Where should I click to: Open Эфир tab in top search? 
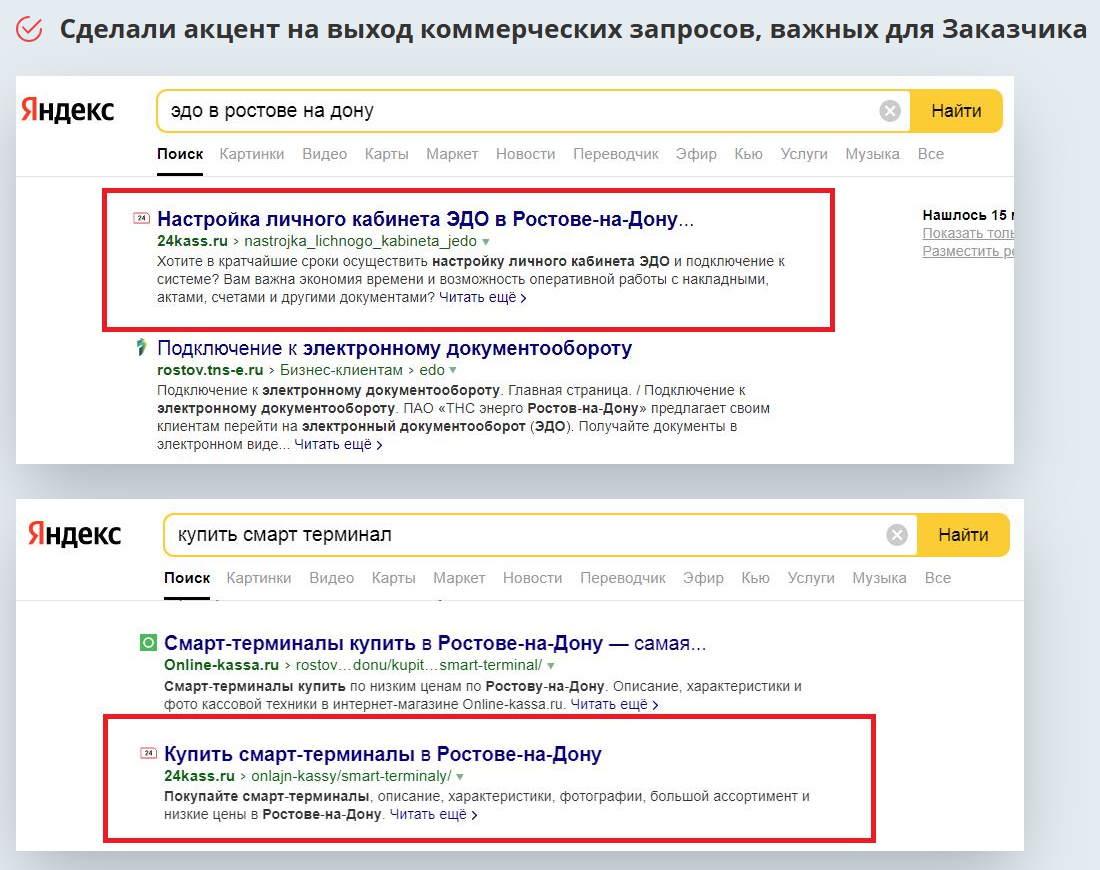[x=696, y=154]
